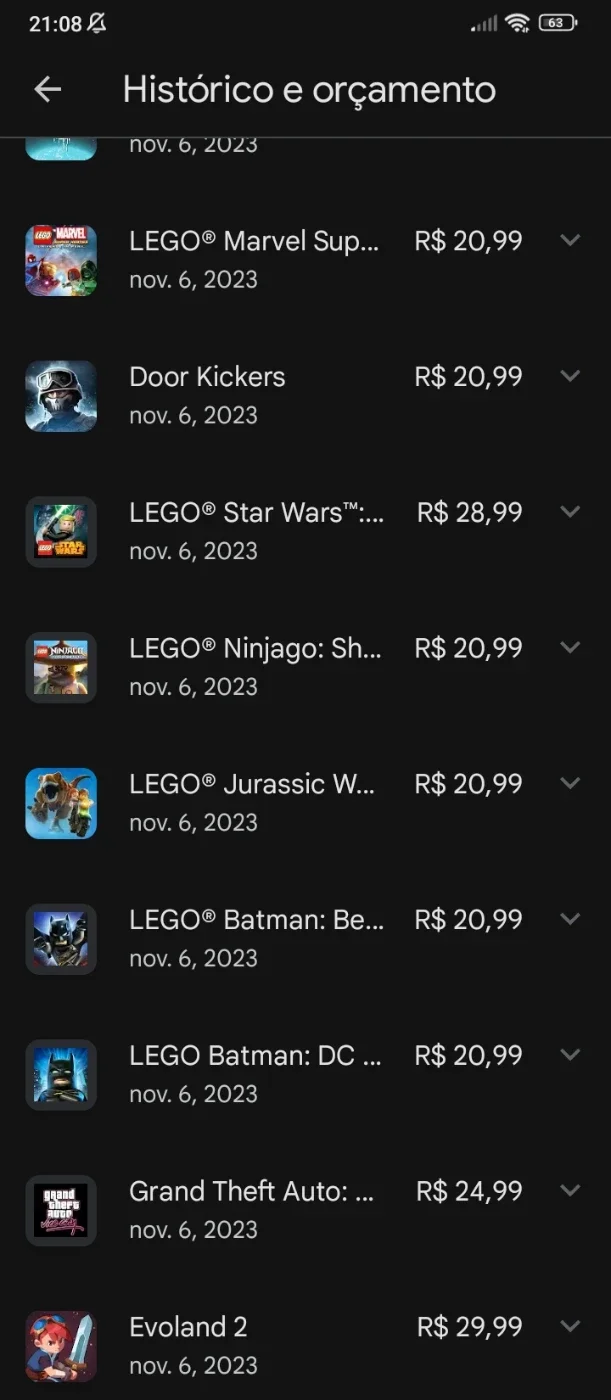611x1400 pixels.
Task: Tap the Evoland 2 app icon
Action: [61, 1346]
